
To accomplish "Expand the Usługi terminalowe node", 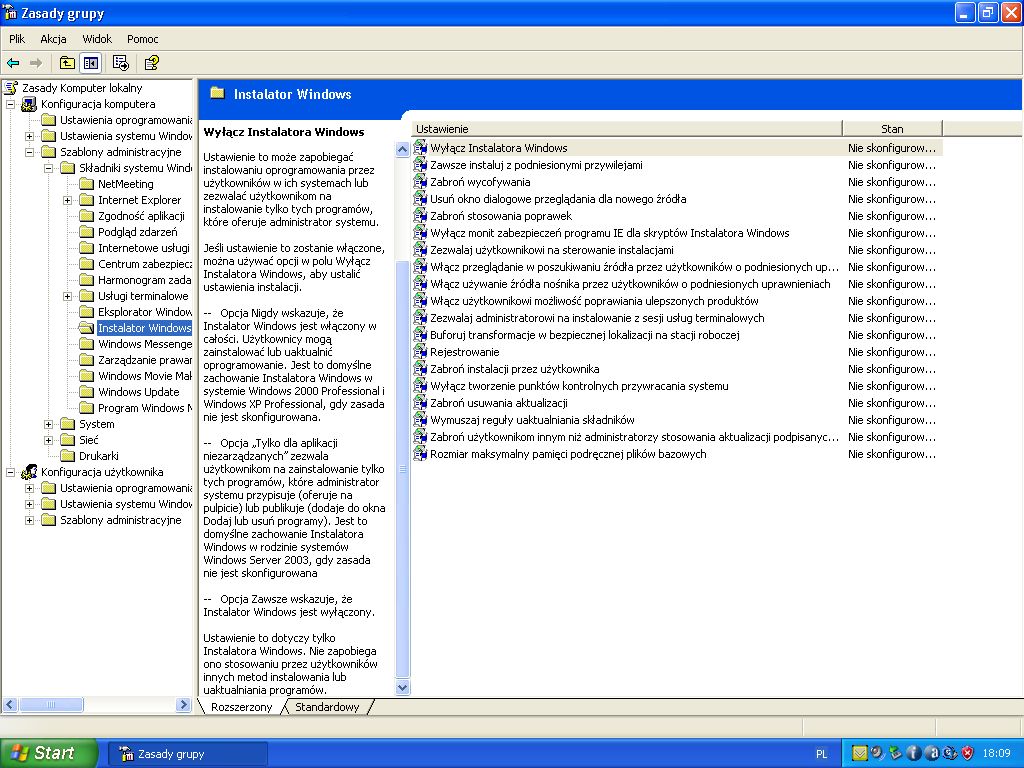I will (67, 296).
